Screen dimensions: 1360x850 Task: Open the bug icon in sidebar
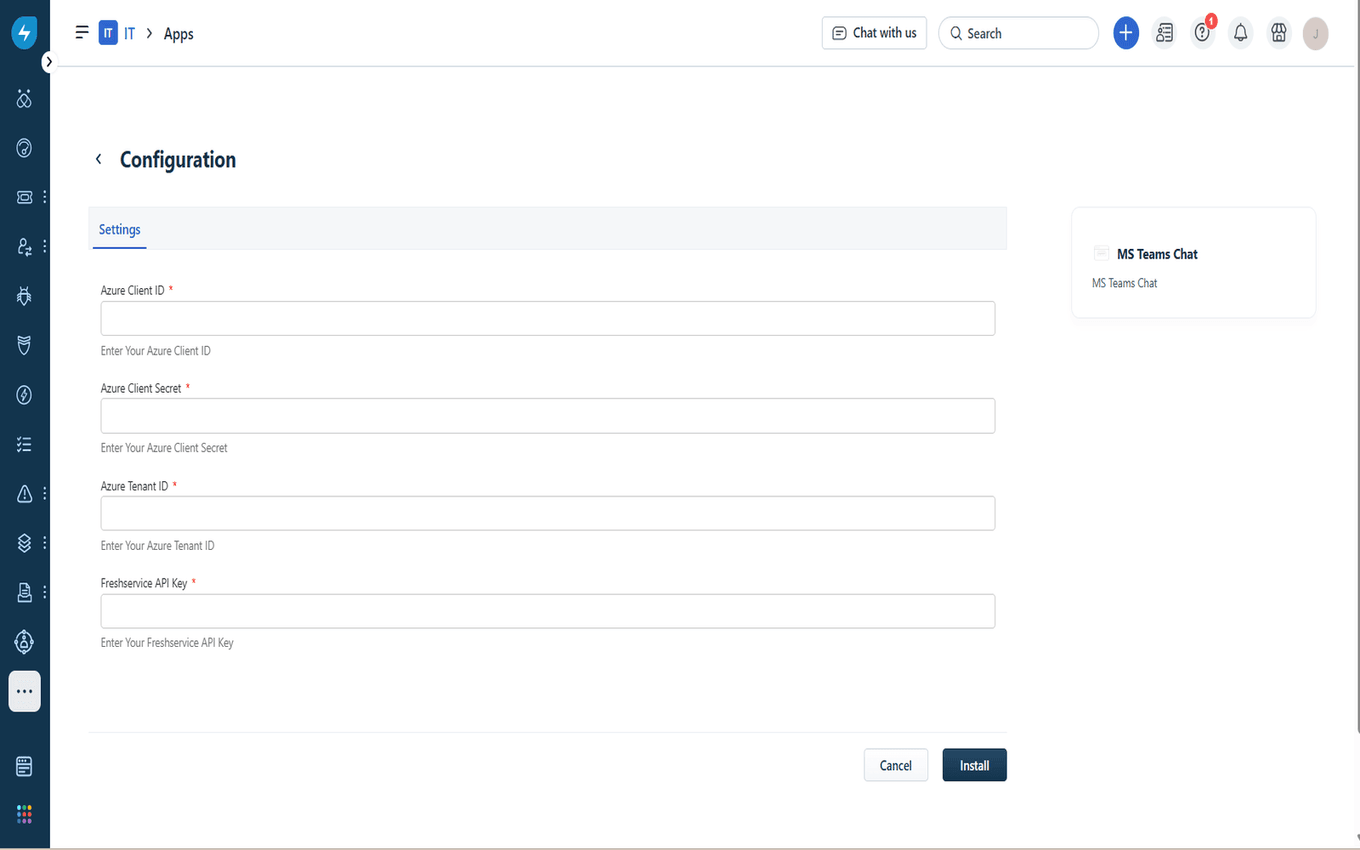(x=25, y=296)
